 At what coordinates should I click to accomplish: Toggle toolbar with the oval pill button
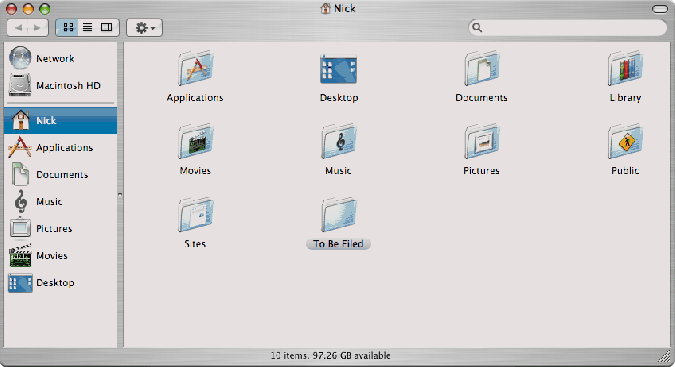point(659,9)
